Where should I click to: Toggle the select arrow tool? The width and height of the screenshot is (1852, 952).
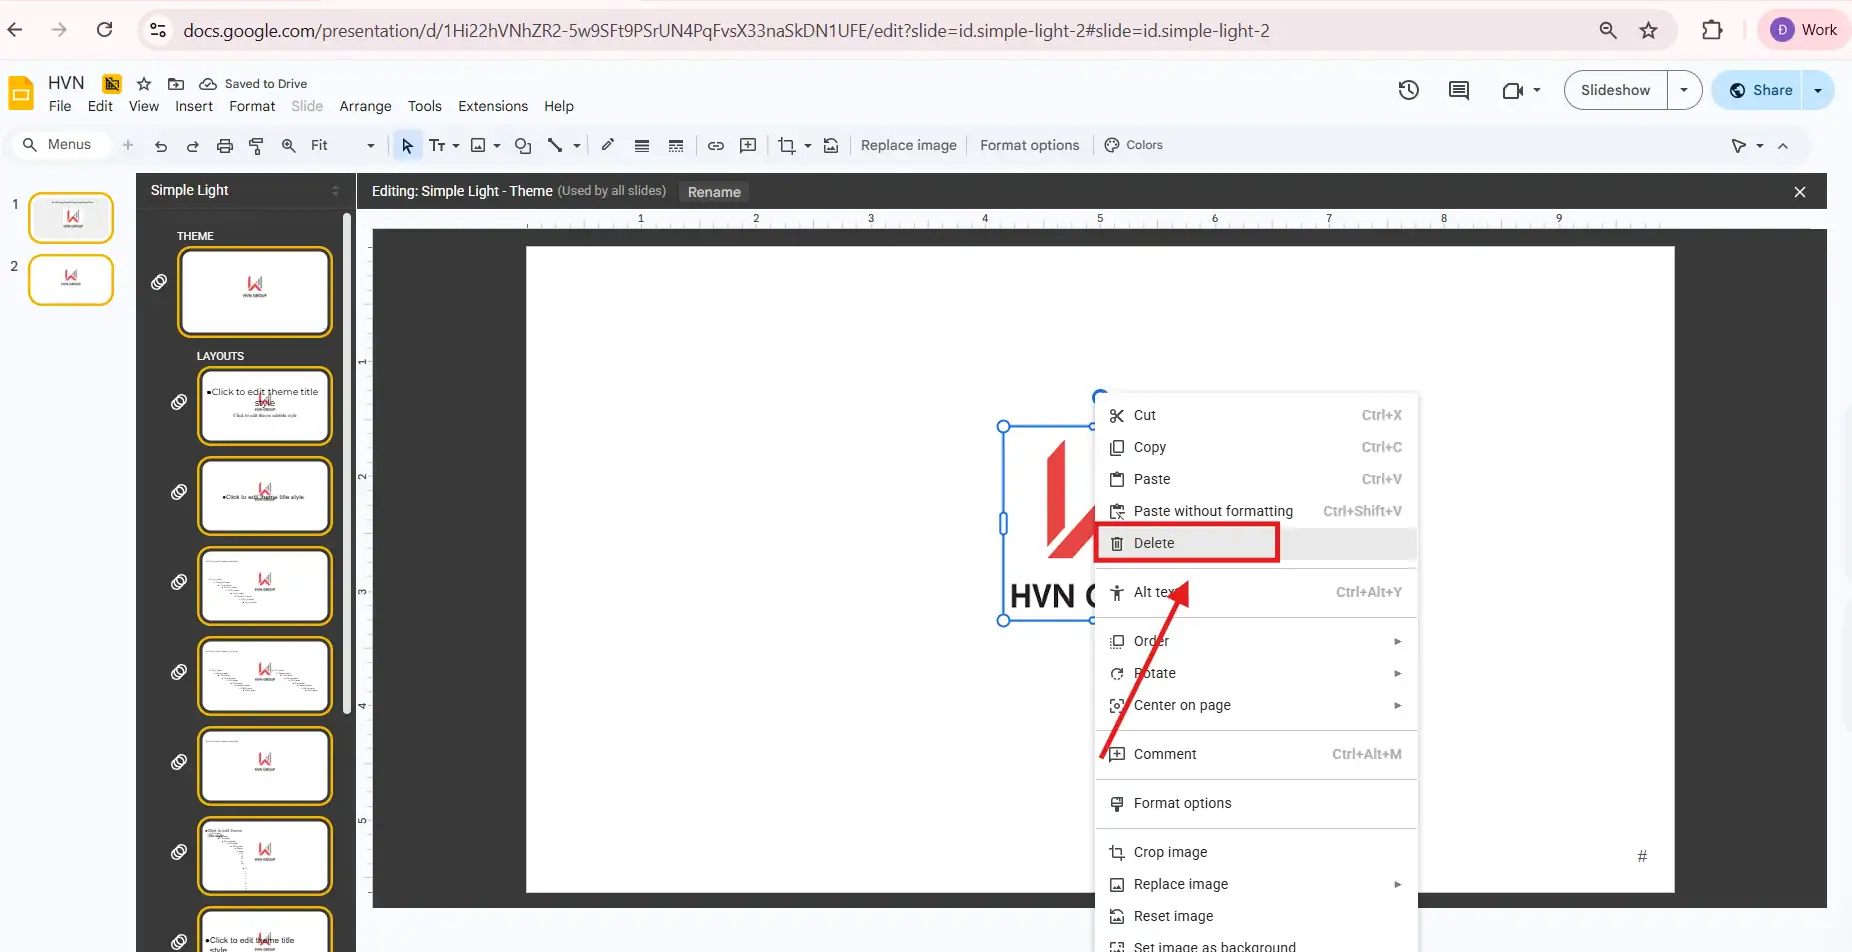coord(407,146)
